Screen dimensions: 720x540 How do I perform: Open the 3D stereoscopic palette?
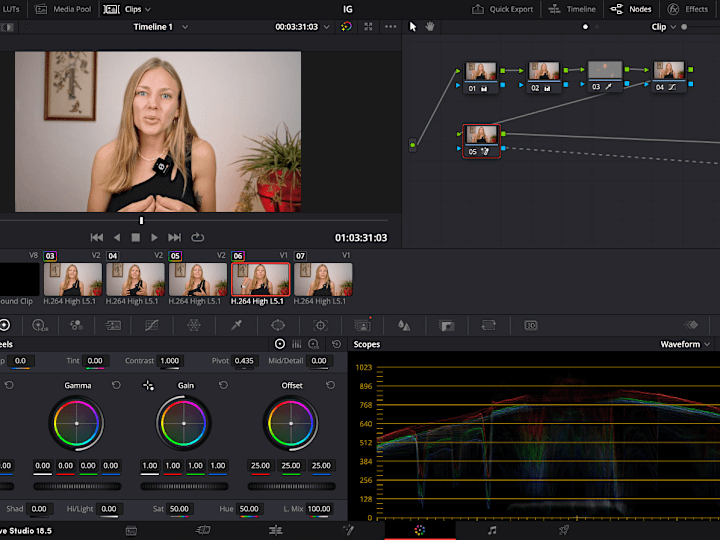pos(531,326)
